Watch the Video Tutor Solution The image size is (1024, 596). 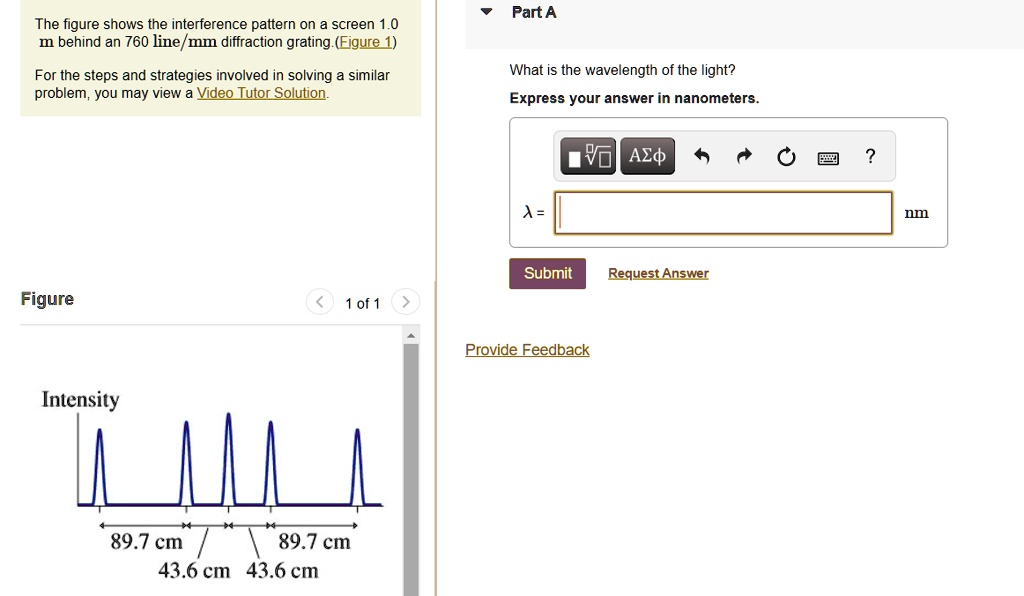260,93
